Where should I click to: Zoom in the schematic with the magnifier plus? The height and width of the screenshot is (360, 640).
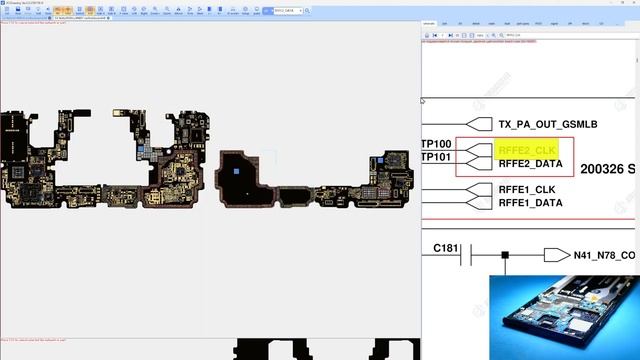[x=493, y=36]
